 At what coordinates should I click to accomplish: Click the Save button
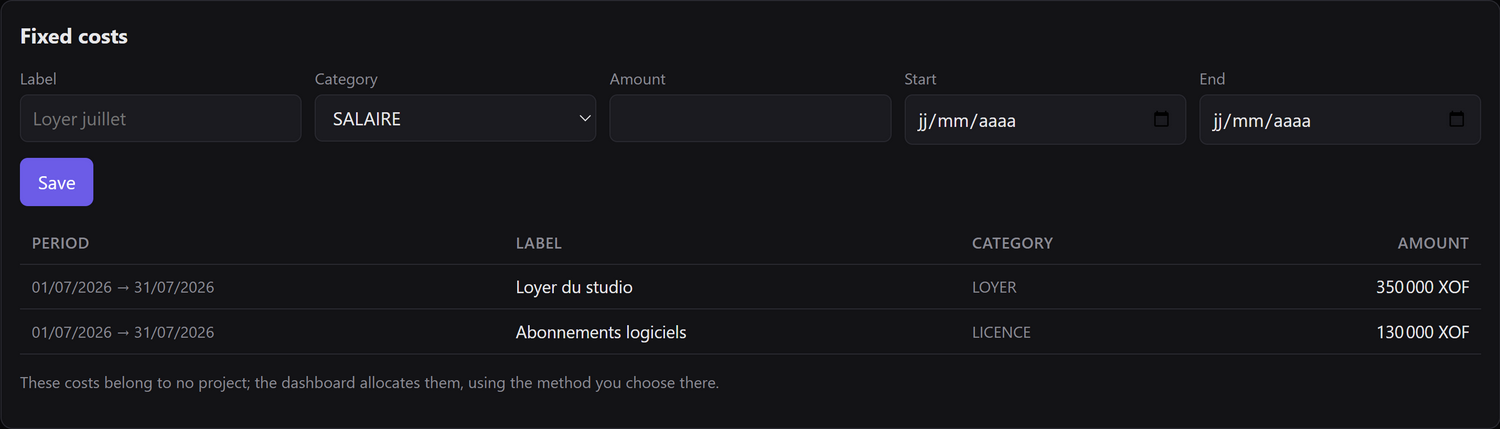(x=56, y=182)
